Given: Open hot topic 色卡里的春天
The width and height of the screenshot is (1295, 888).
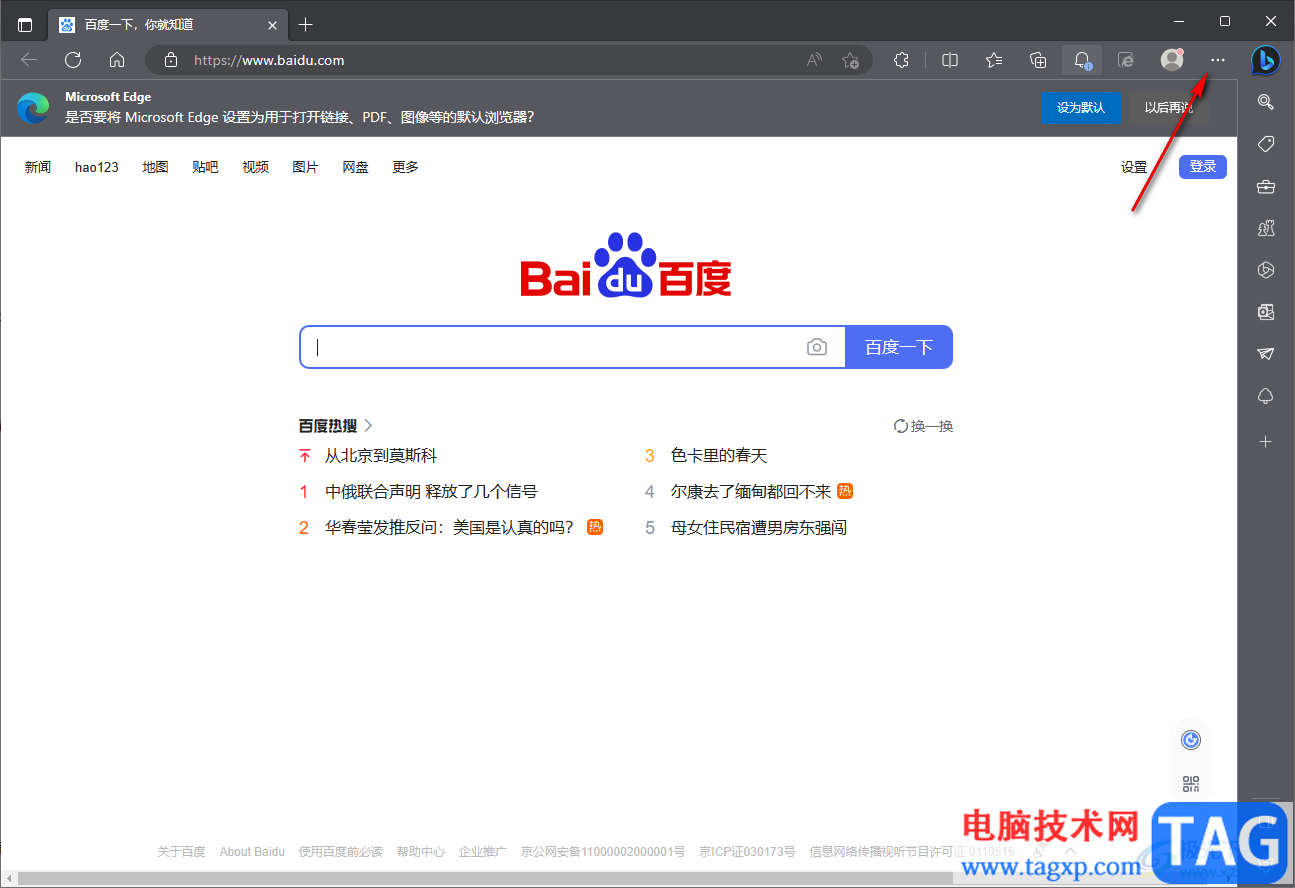Looking at the screenshot, I should point(719,455).
